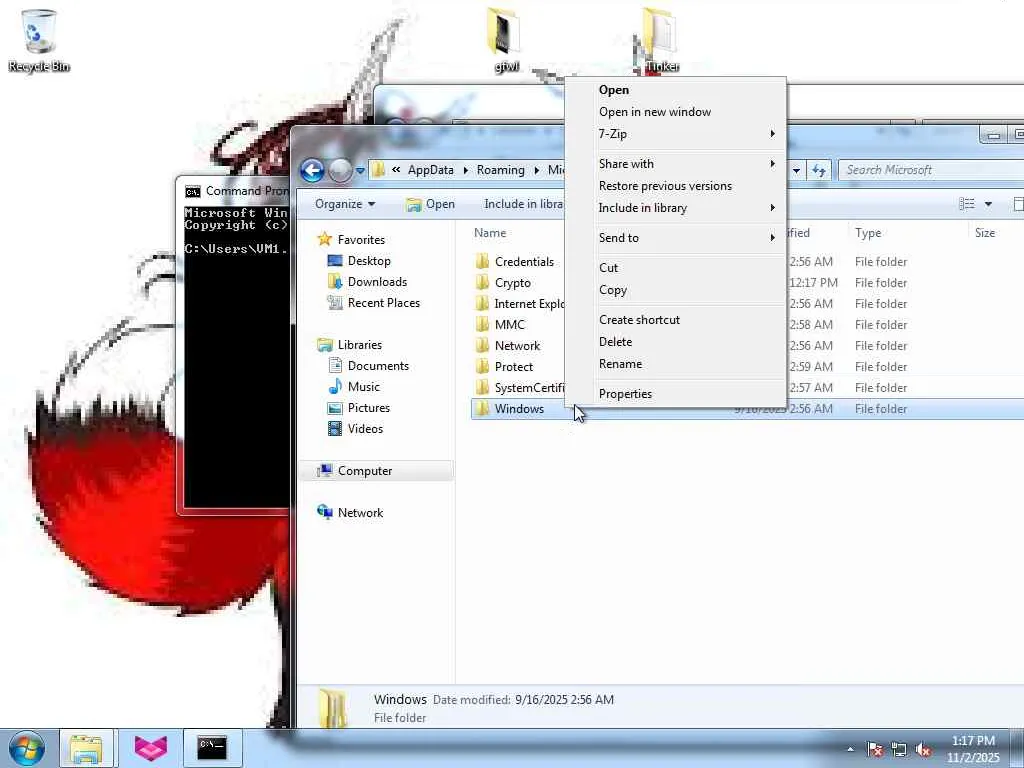The width and height of the screenshot is (1024, 768).
Task: Click the Explorer Back arrow button
Action: point(312,170)
